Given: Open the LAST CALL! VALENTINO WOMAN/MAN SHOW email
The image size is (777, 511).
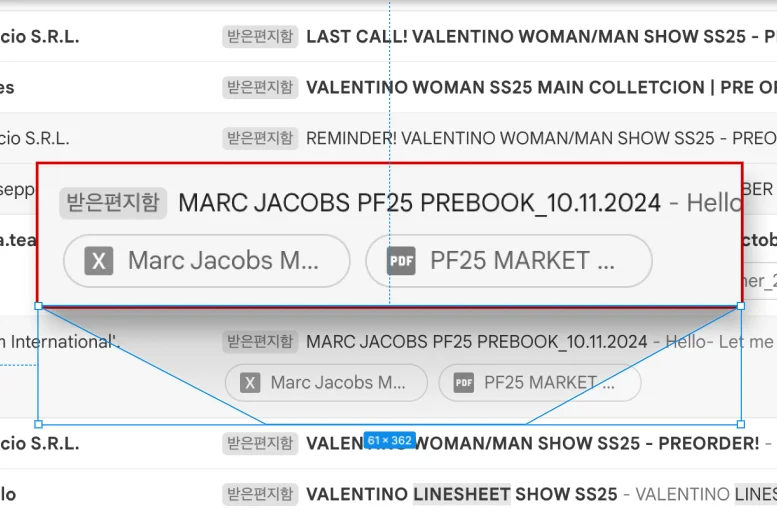Looking at the screenshot, I should (525, 37).
